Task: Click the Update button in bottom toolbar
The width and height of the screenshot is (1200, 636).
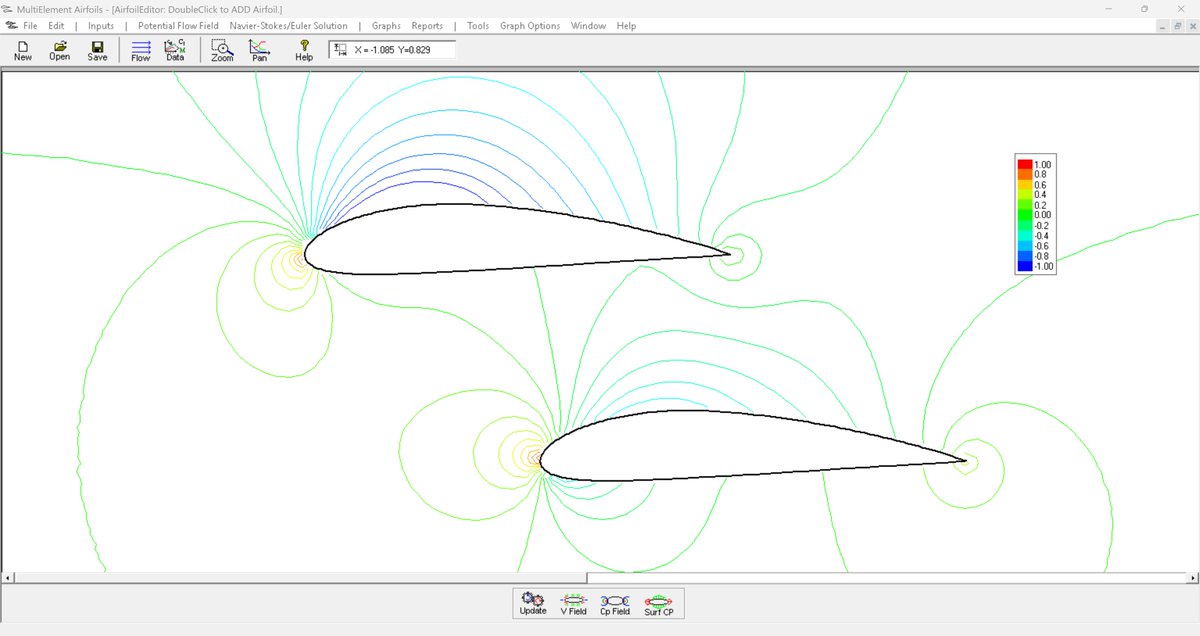Action: pos(533,604)
